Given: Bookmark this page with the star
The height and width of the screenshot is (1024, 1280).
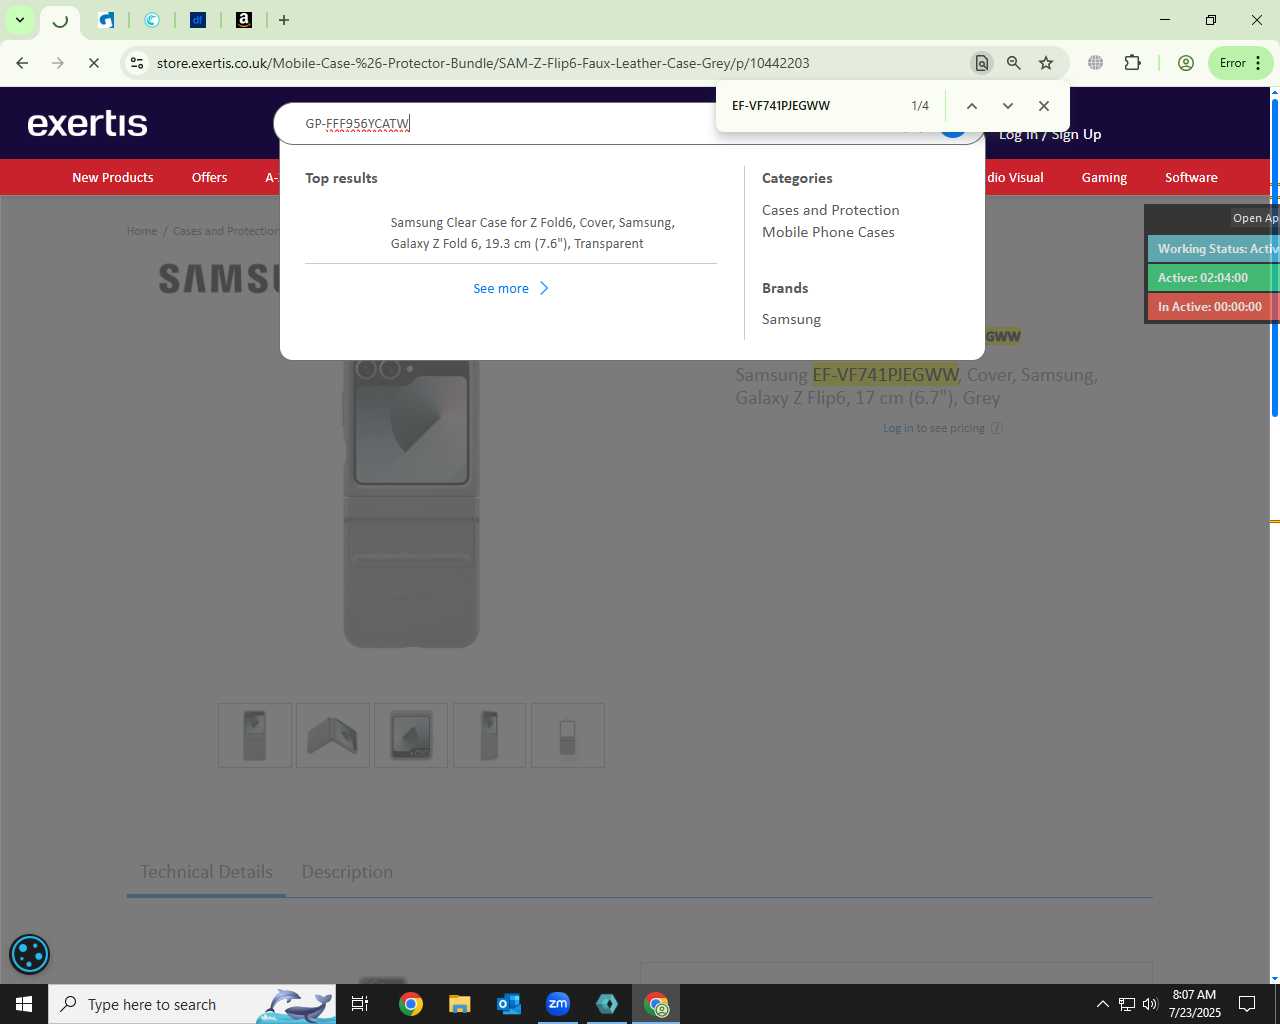Looking at the screenshot, I should [1046, 63].
